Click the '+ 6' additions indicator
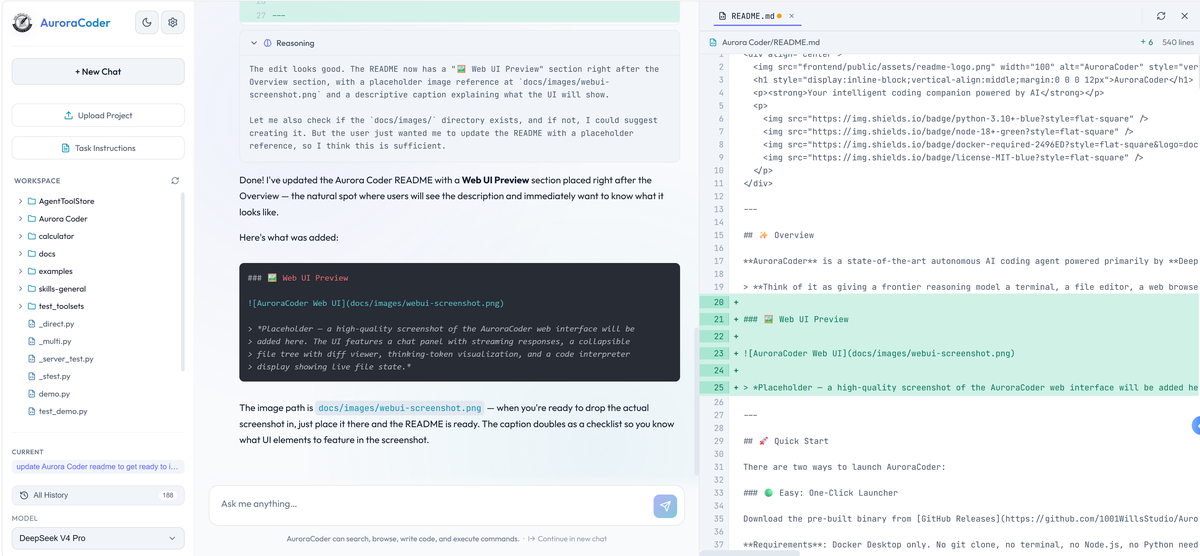This screenshot has width=1200, height=556. tap(1146, 43)
